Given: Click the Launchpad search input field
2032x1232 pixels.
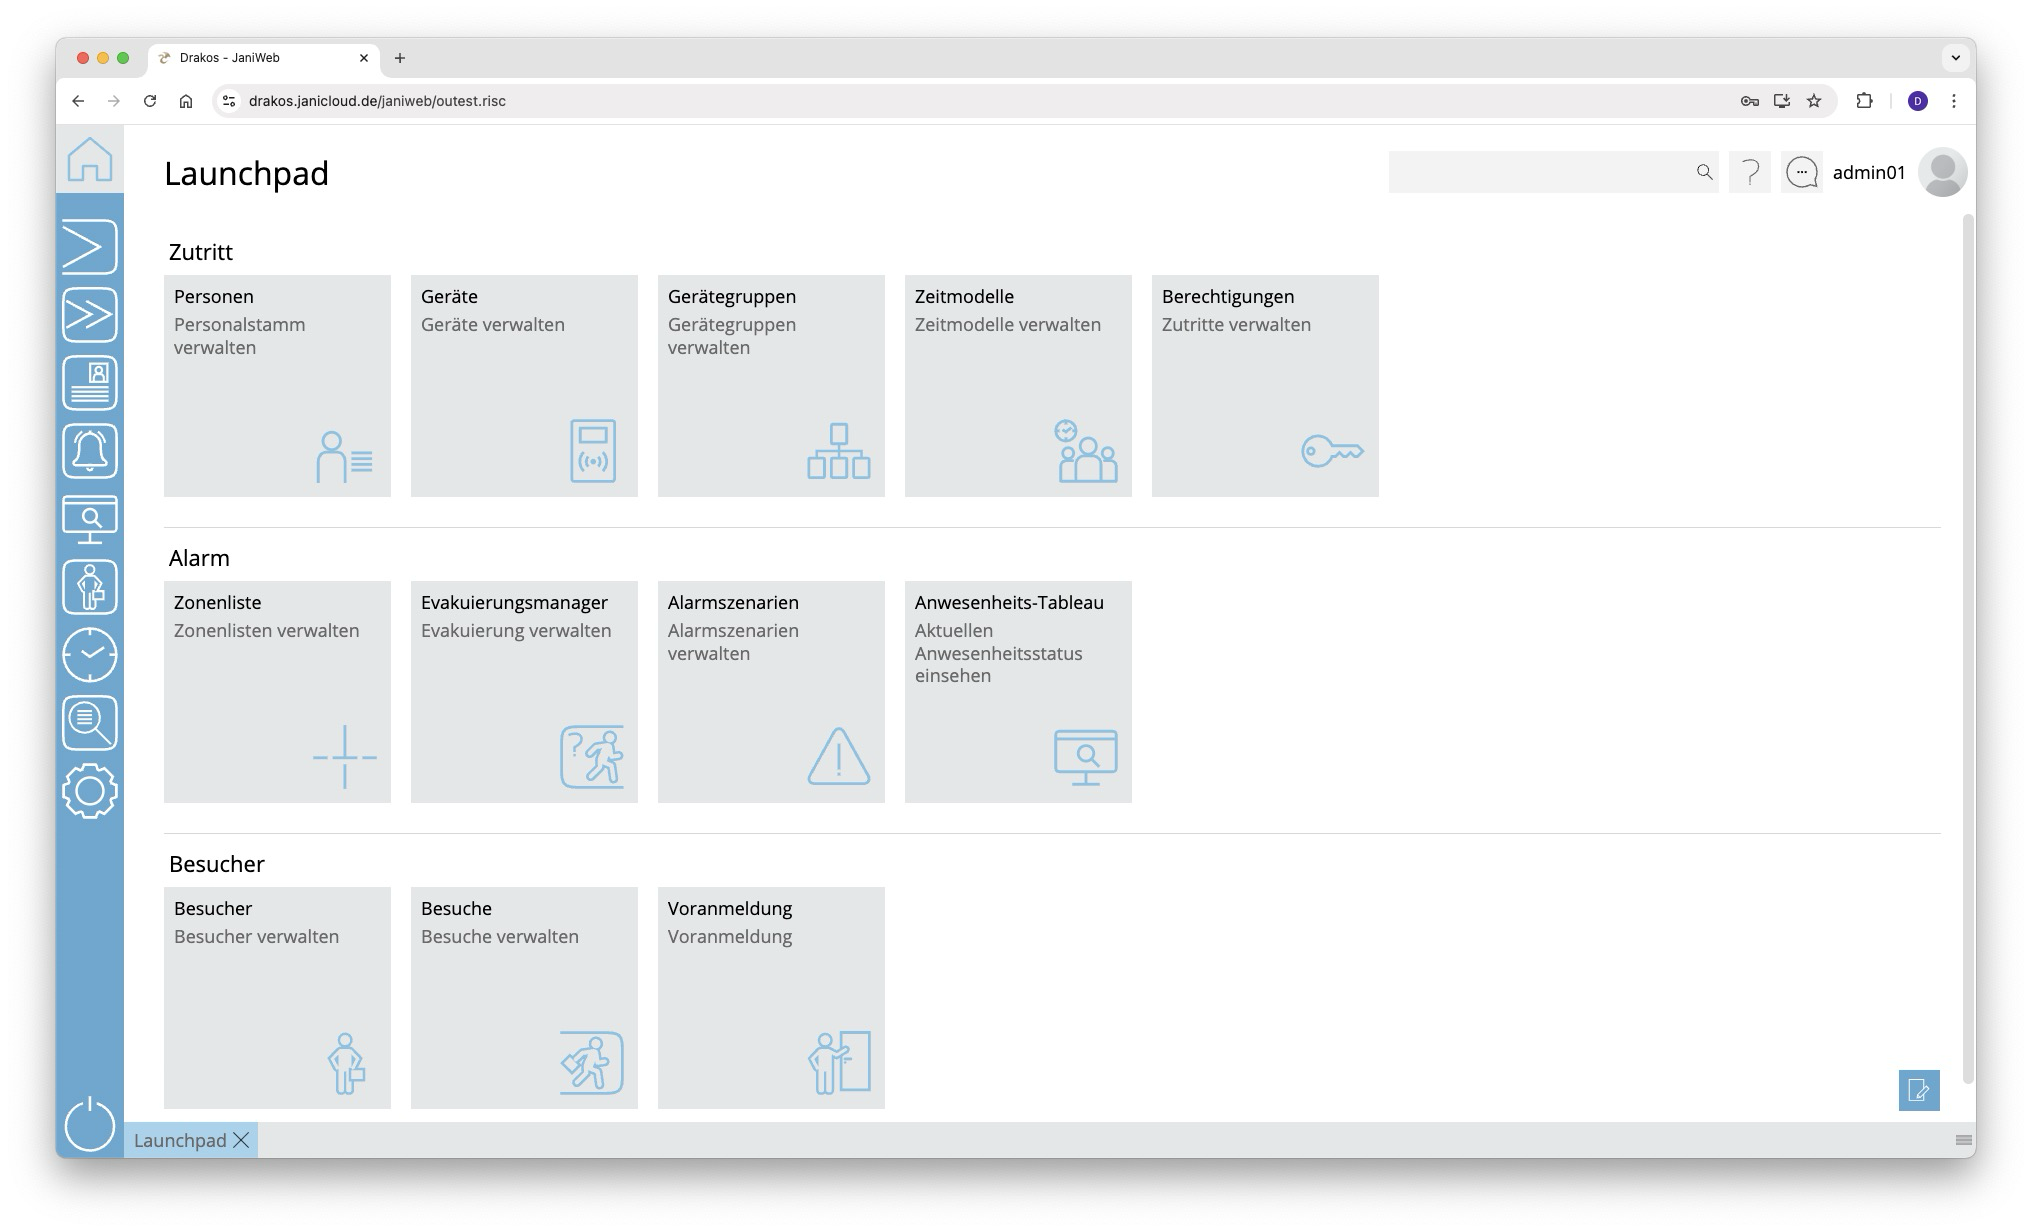Looking at the screenshot, I should click(x=1540, y=173).
